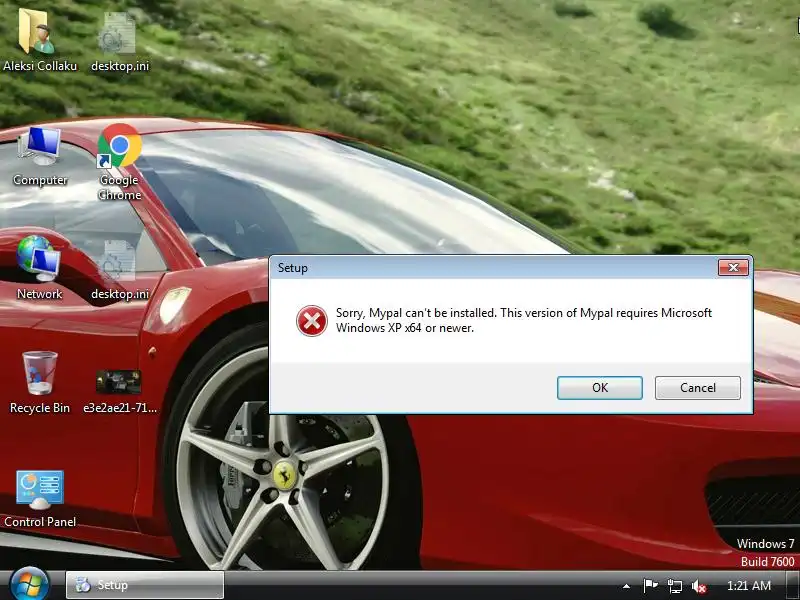This screenshot has height=600, width=800.
Task: Open the Windows Start menu orb
Action: pyautogui.click(x=29, y=585)
